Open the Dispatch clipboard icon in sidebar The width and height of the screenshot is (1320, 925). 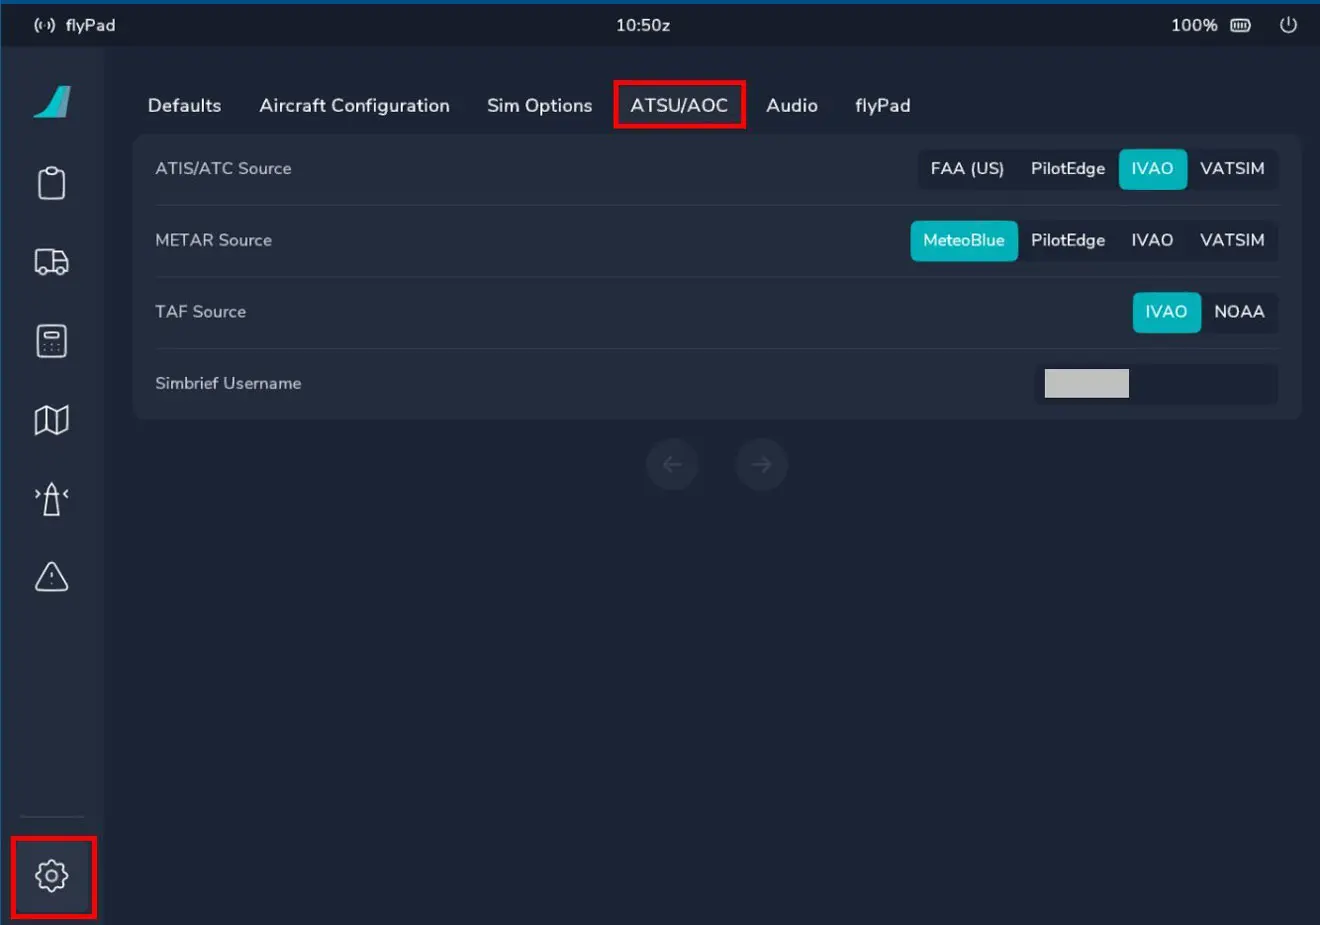pos(52,183)
